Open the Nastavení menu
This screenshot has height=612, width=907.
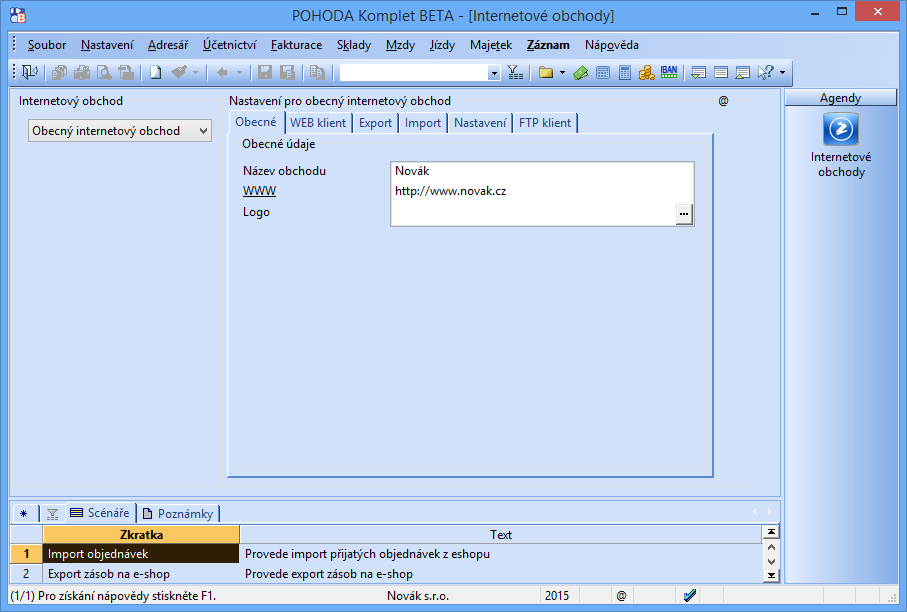coord(107,45)
